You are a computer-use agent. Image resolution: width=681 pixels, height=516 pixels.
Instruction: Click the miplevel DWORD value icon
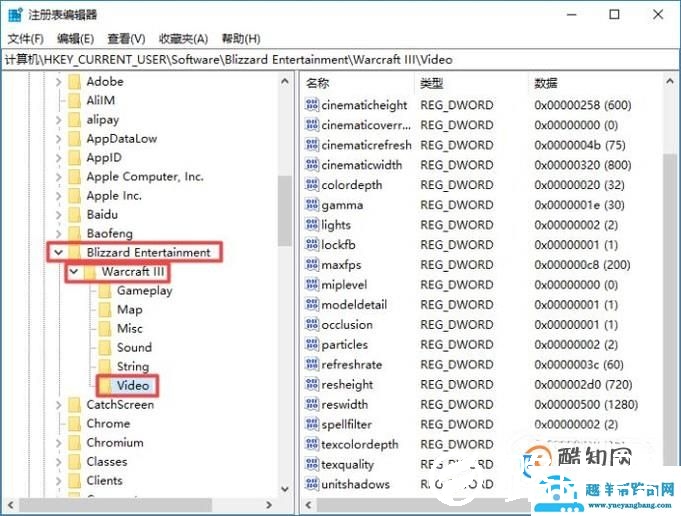312,284
